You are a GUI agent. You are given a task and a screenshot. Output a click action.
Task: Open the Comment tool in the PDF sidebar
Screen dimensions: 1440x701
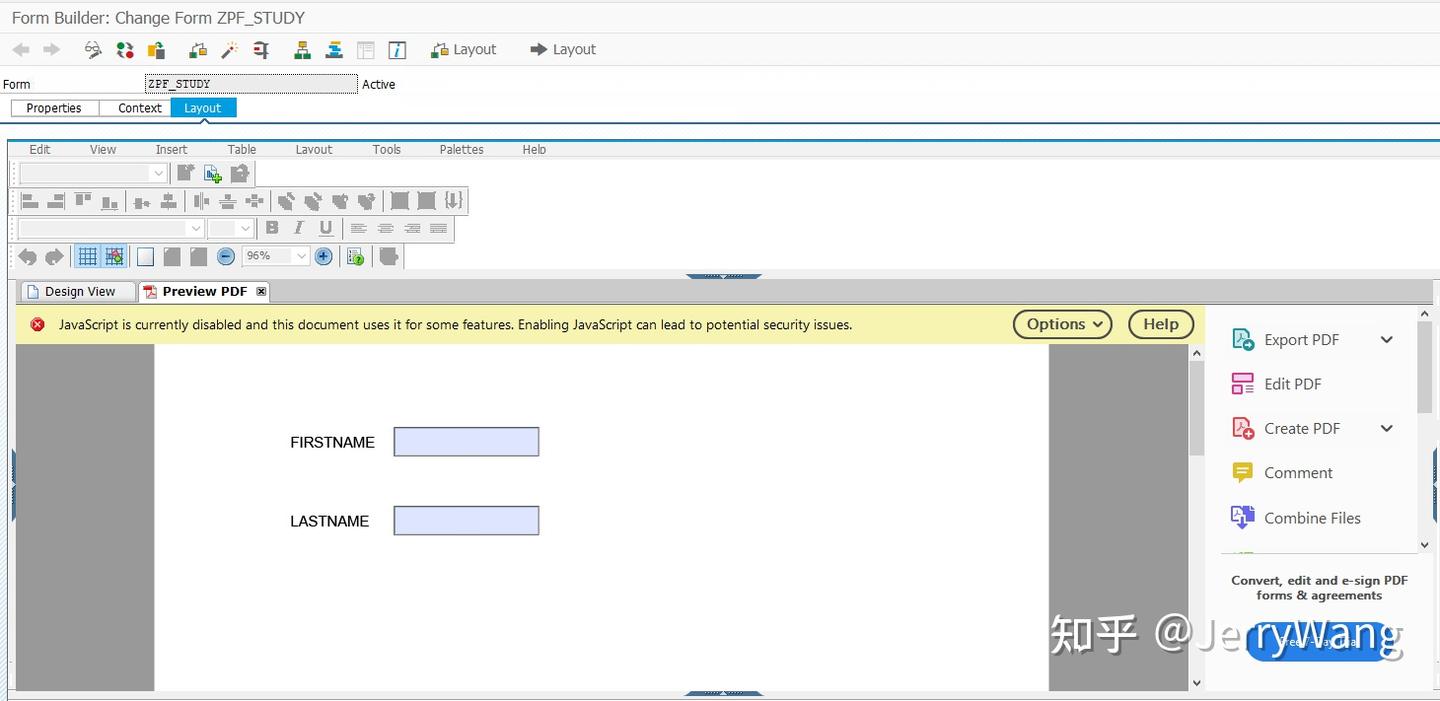tap(1296, 472)
